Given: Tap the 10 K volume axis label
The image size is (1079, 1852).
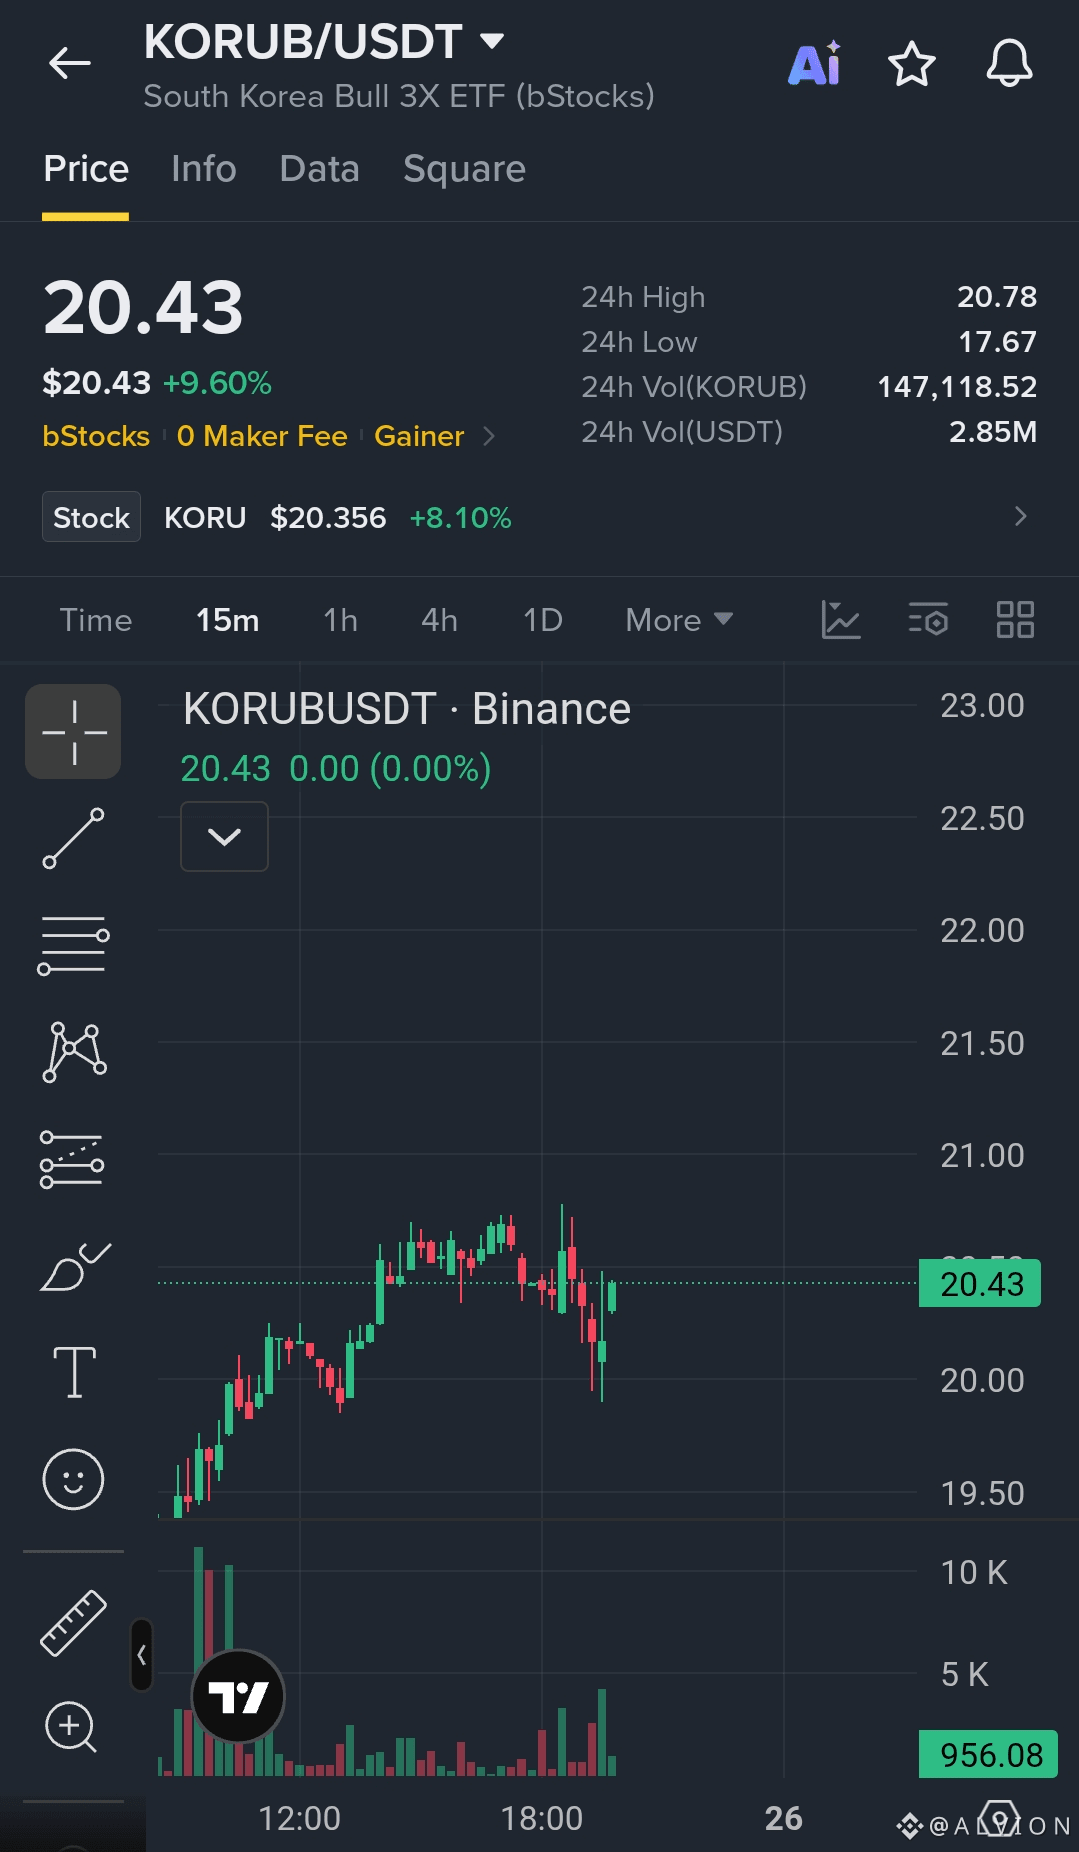Looking at the screenshot, I should (x=974, y=1572).
